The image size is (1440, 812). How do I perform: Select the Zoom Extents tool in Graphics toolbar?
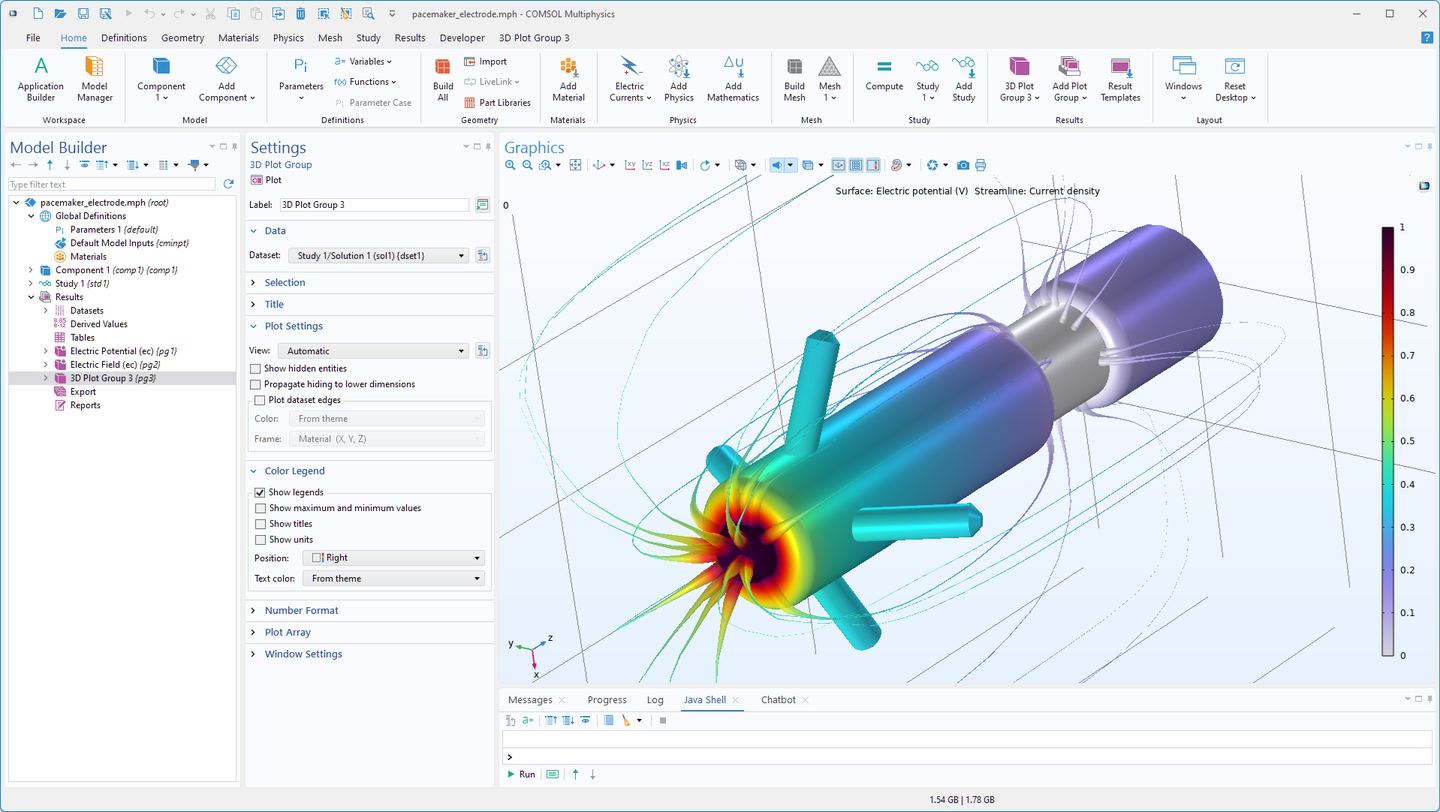[574, 165]
